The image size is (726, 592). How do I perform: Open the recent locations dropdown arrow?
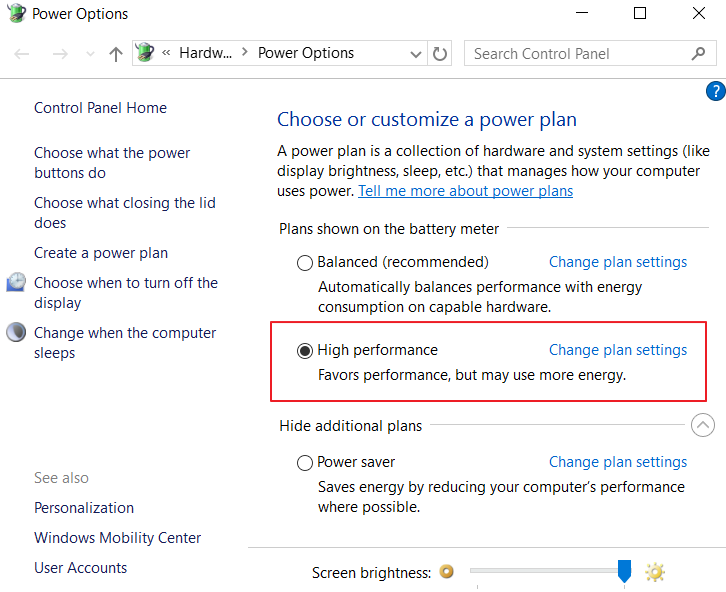90,54
